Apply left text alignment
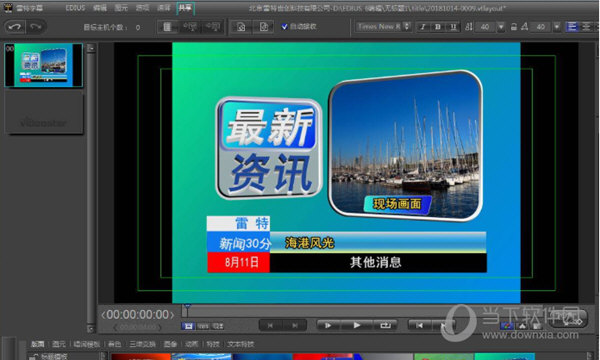 [x=572, y=27]
